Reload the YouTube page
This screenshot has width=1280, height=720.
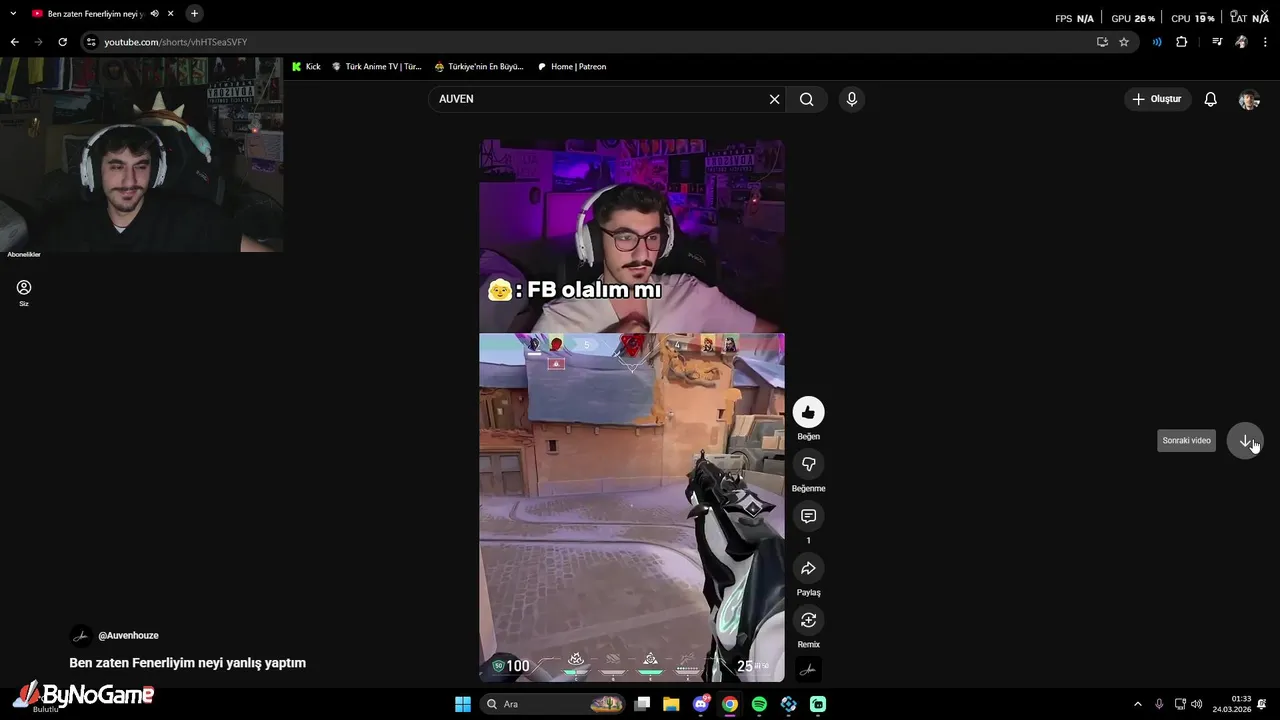pos(62,42)
